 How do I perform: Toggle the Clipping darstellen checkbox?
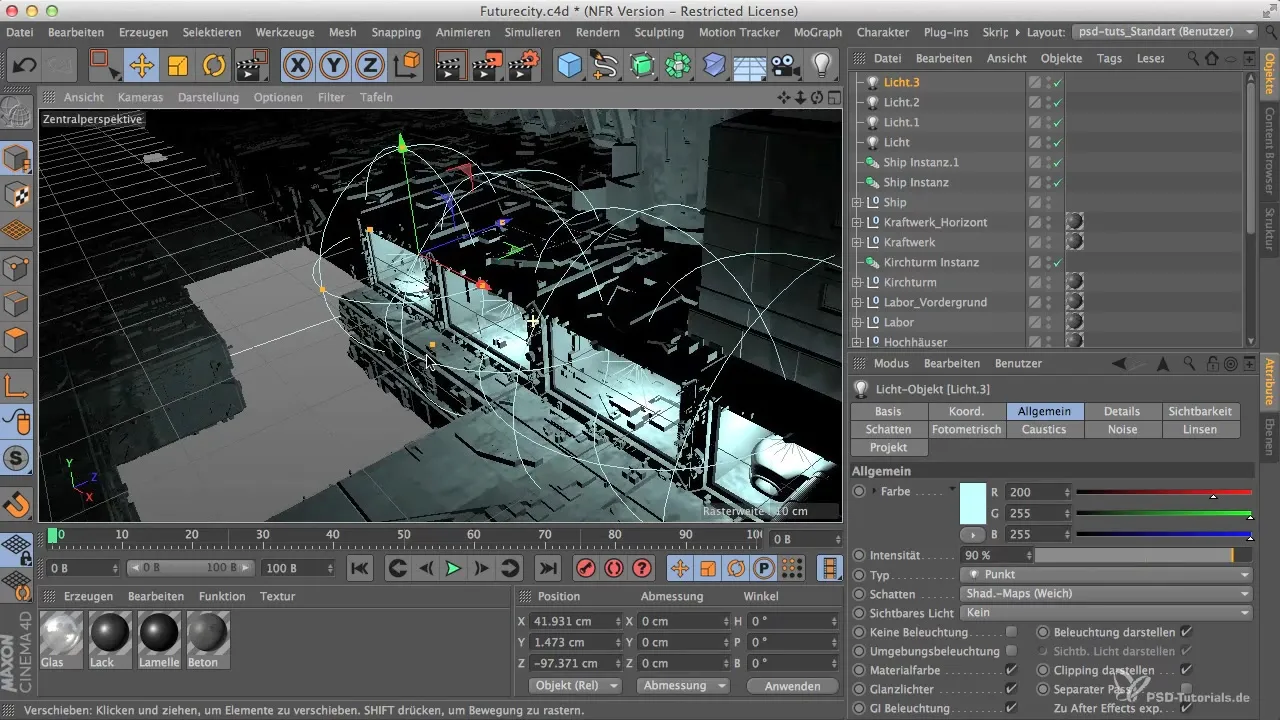tap(1186, 670)
